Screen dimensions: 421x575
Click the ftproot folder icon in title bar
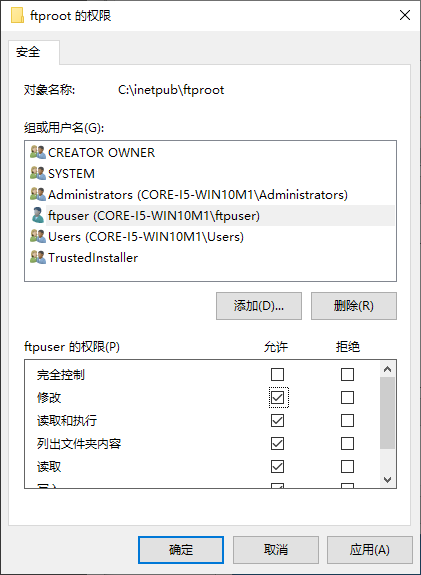[x=17, y=15]
